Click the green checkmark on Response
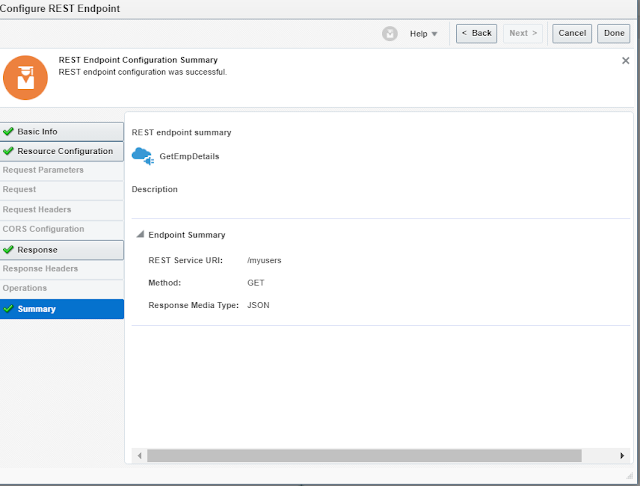The width and height of the screenshot is (640, 486). click(x=8, y=249)
